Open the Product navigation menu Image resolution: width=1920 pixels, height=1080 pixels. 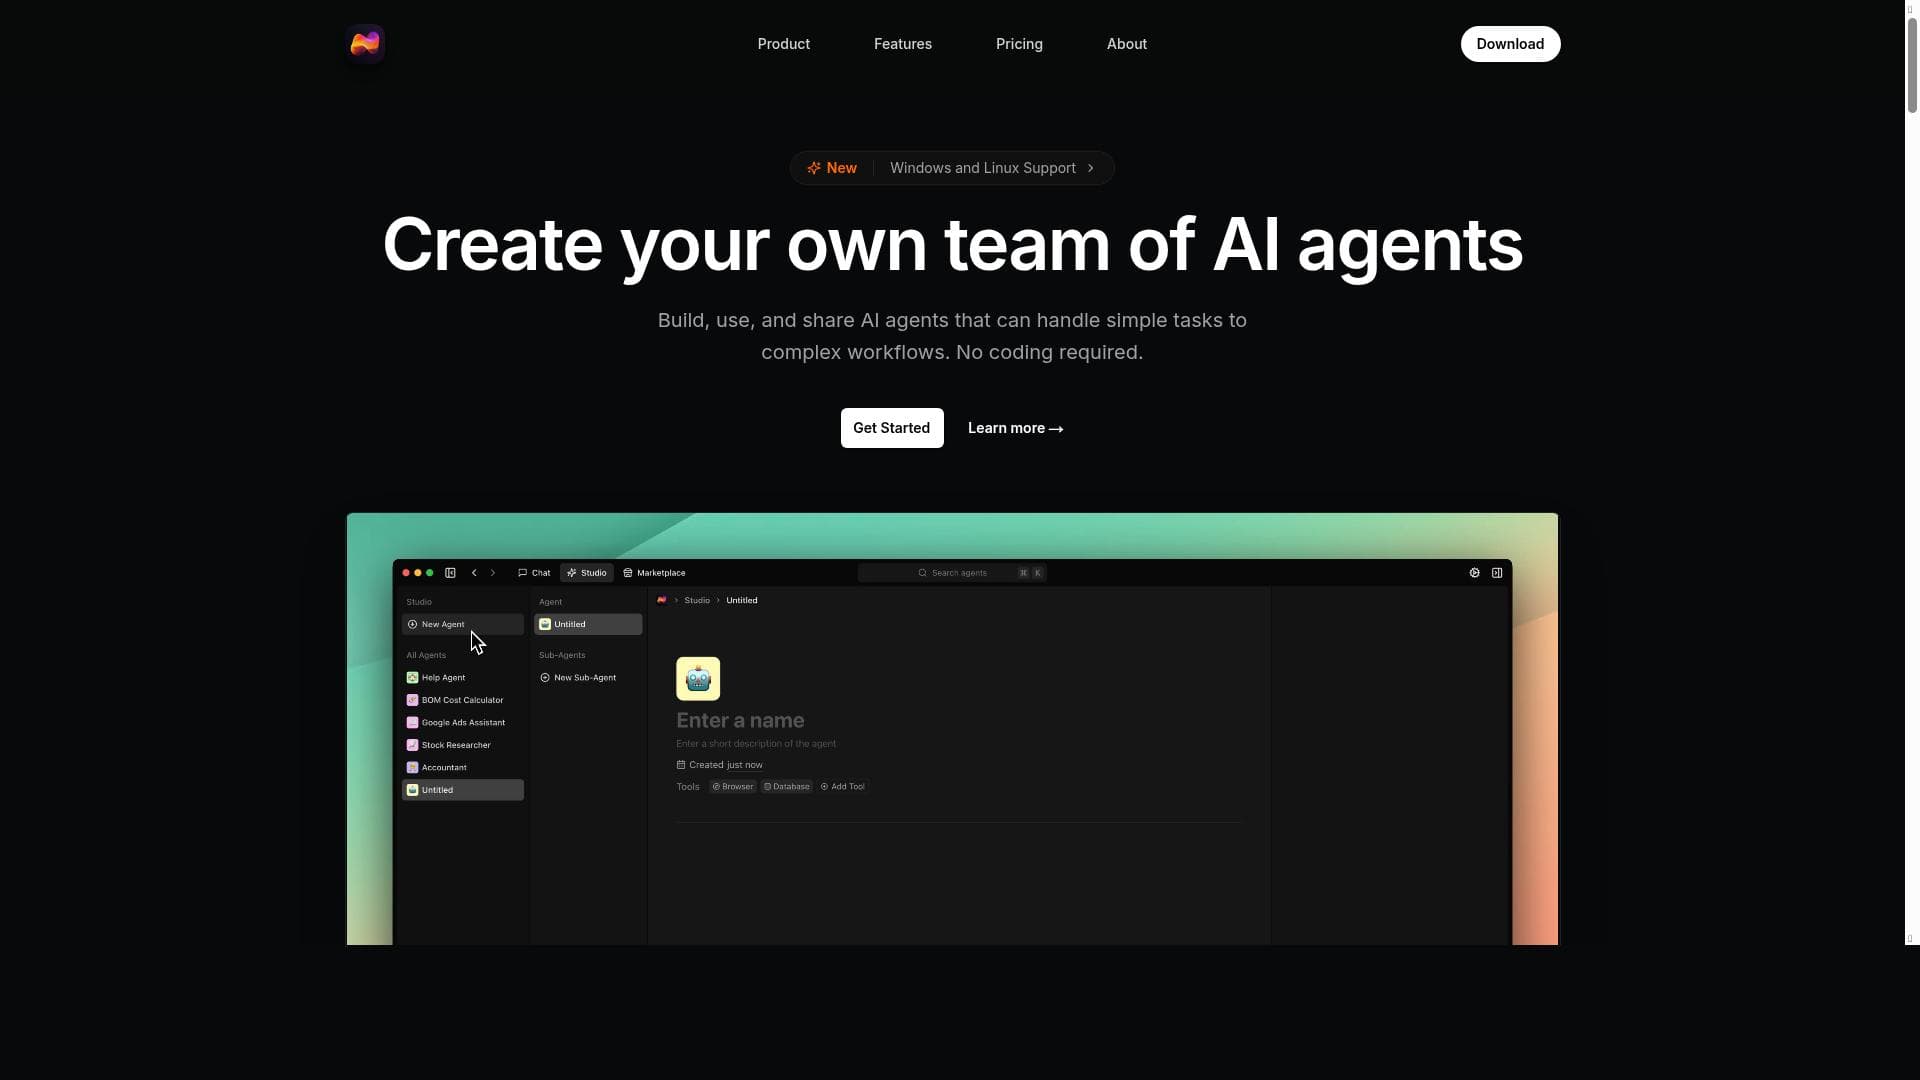click(x=783, y=44)
